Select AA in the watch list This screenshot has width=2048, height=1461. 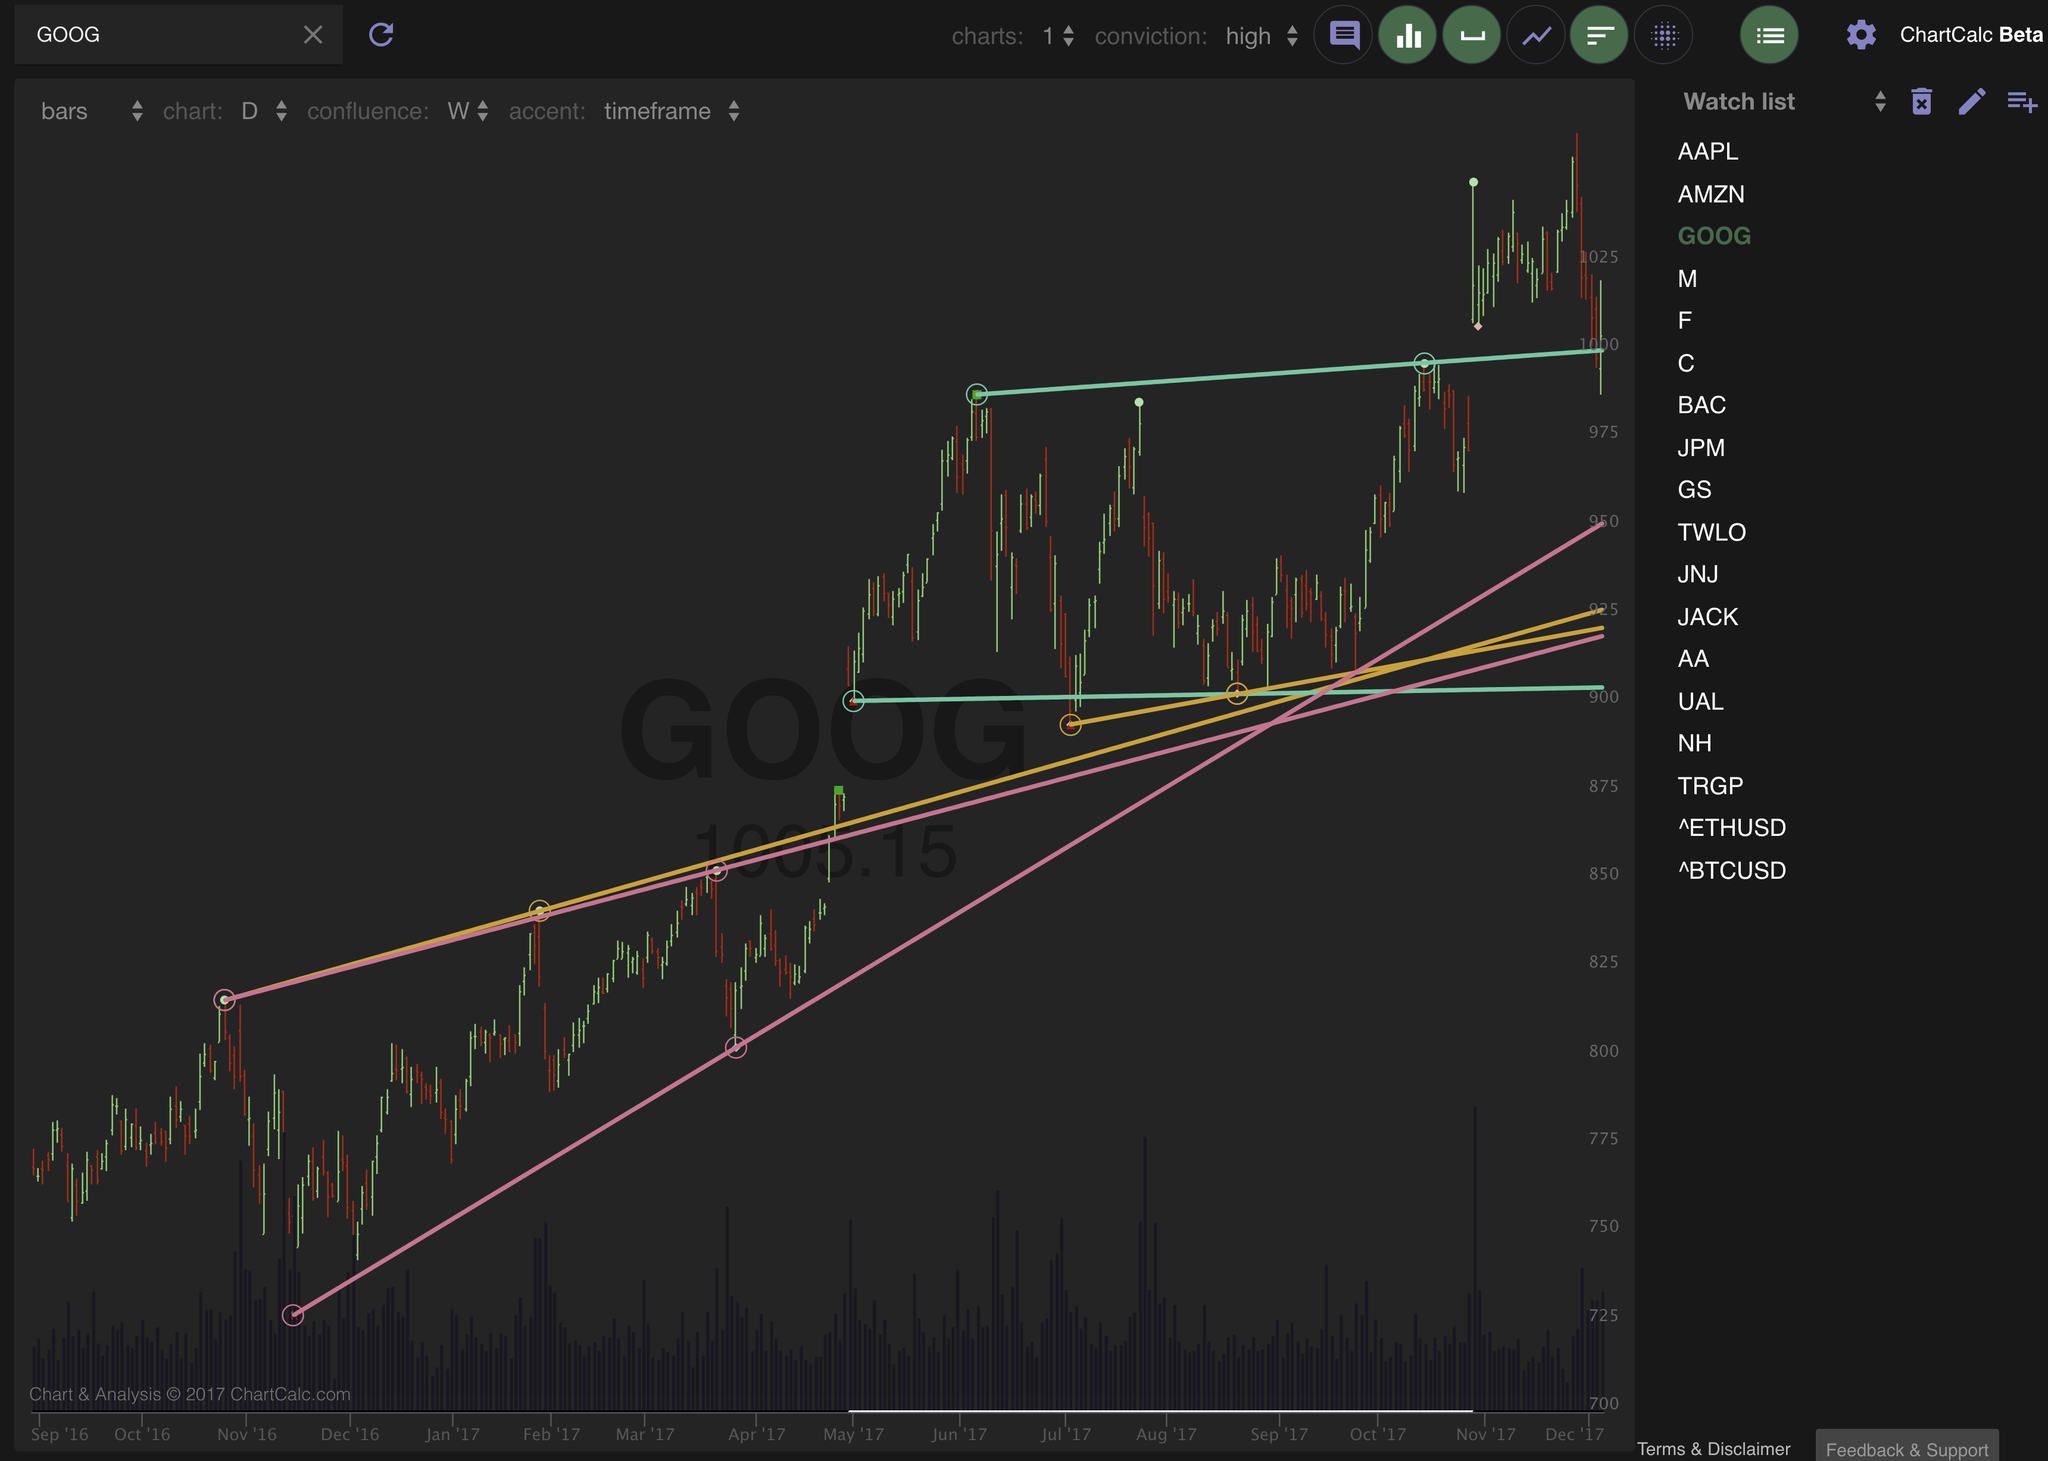tap(1693, 659)
